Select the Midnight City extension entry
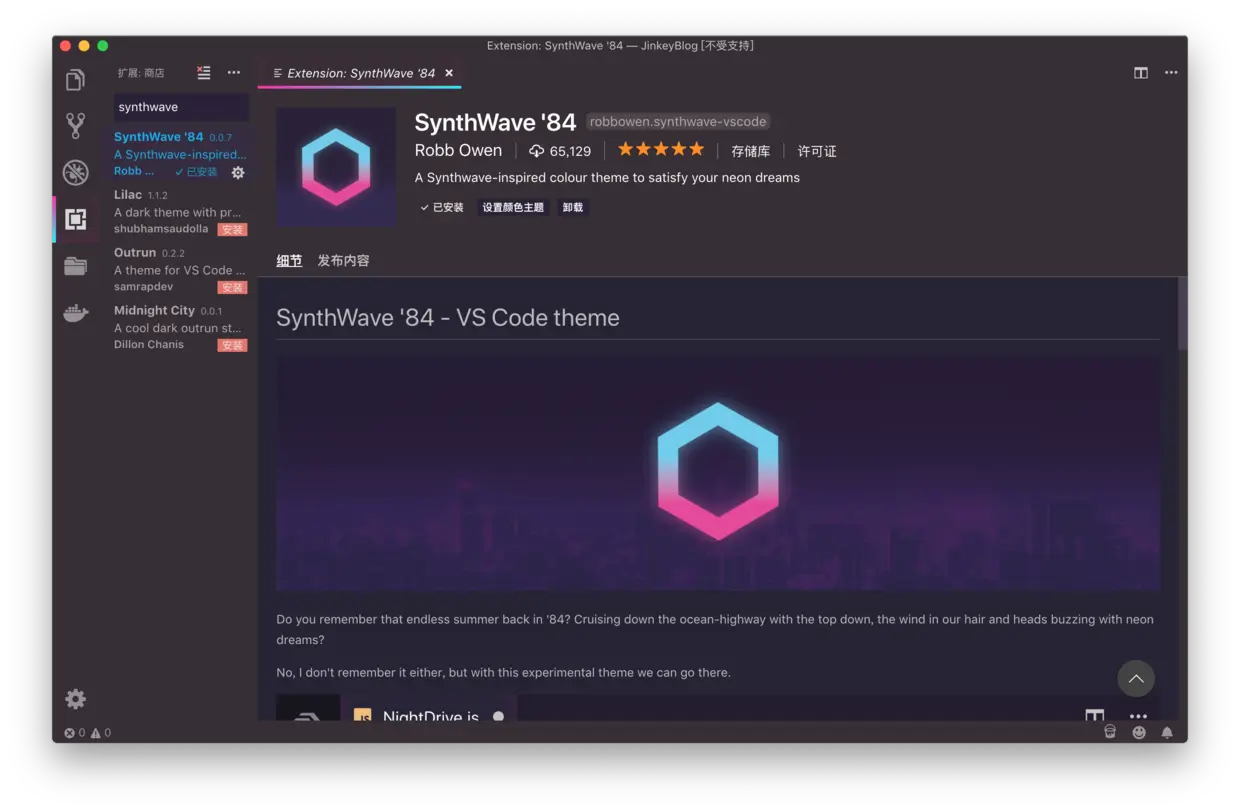1240x812 pixels. pyautogui.click(x=180, y=328)
